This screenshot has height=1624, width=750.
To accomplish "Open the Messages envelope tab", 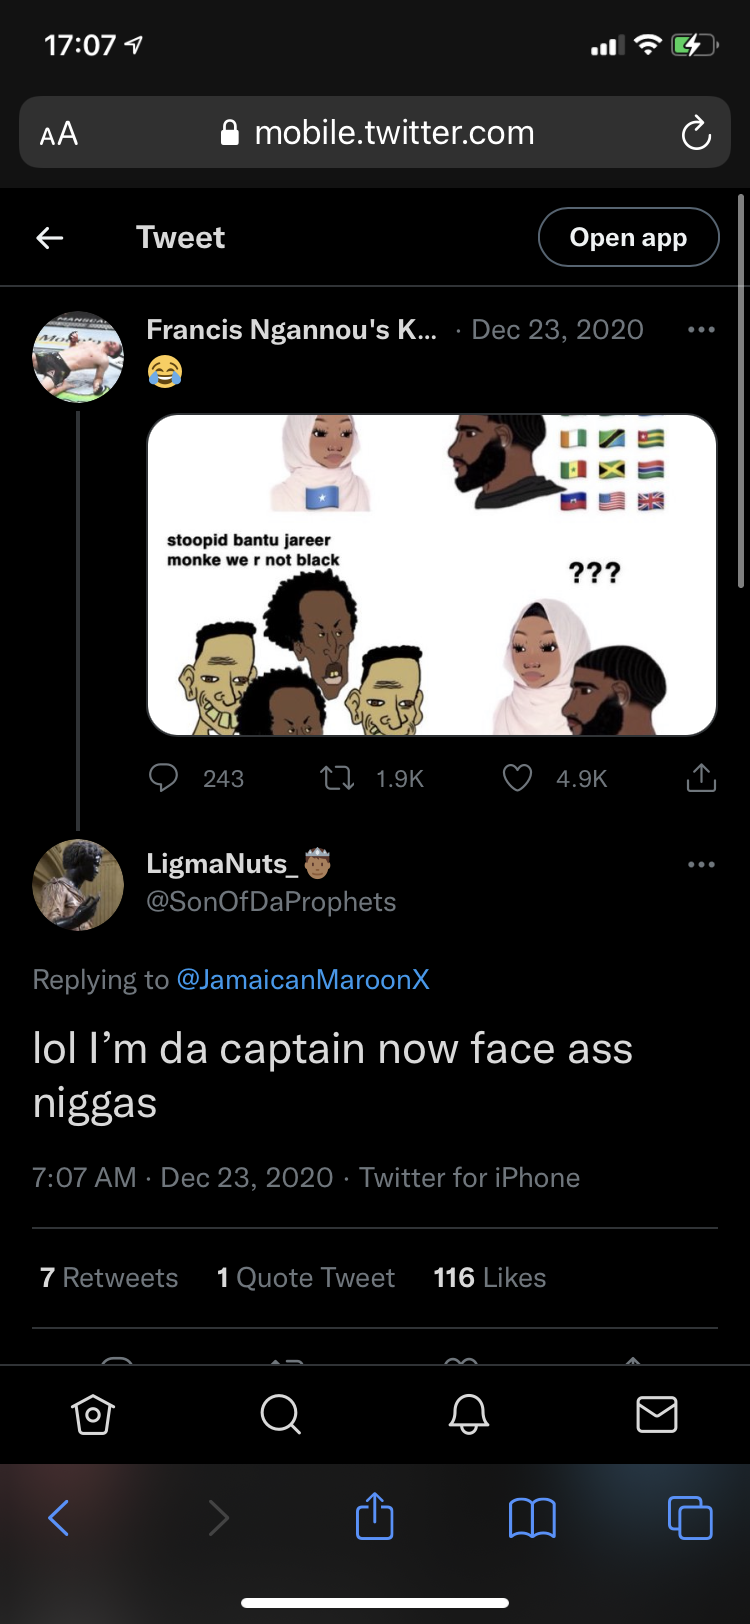I will 657,1414.
